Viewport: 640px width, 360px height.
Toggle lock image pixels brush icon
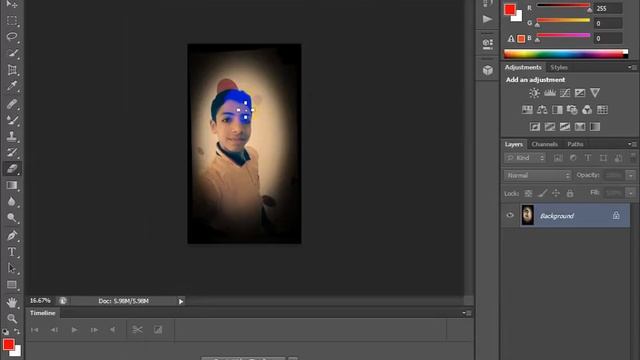pos(542,193)
